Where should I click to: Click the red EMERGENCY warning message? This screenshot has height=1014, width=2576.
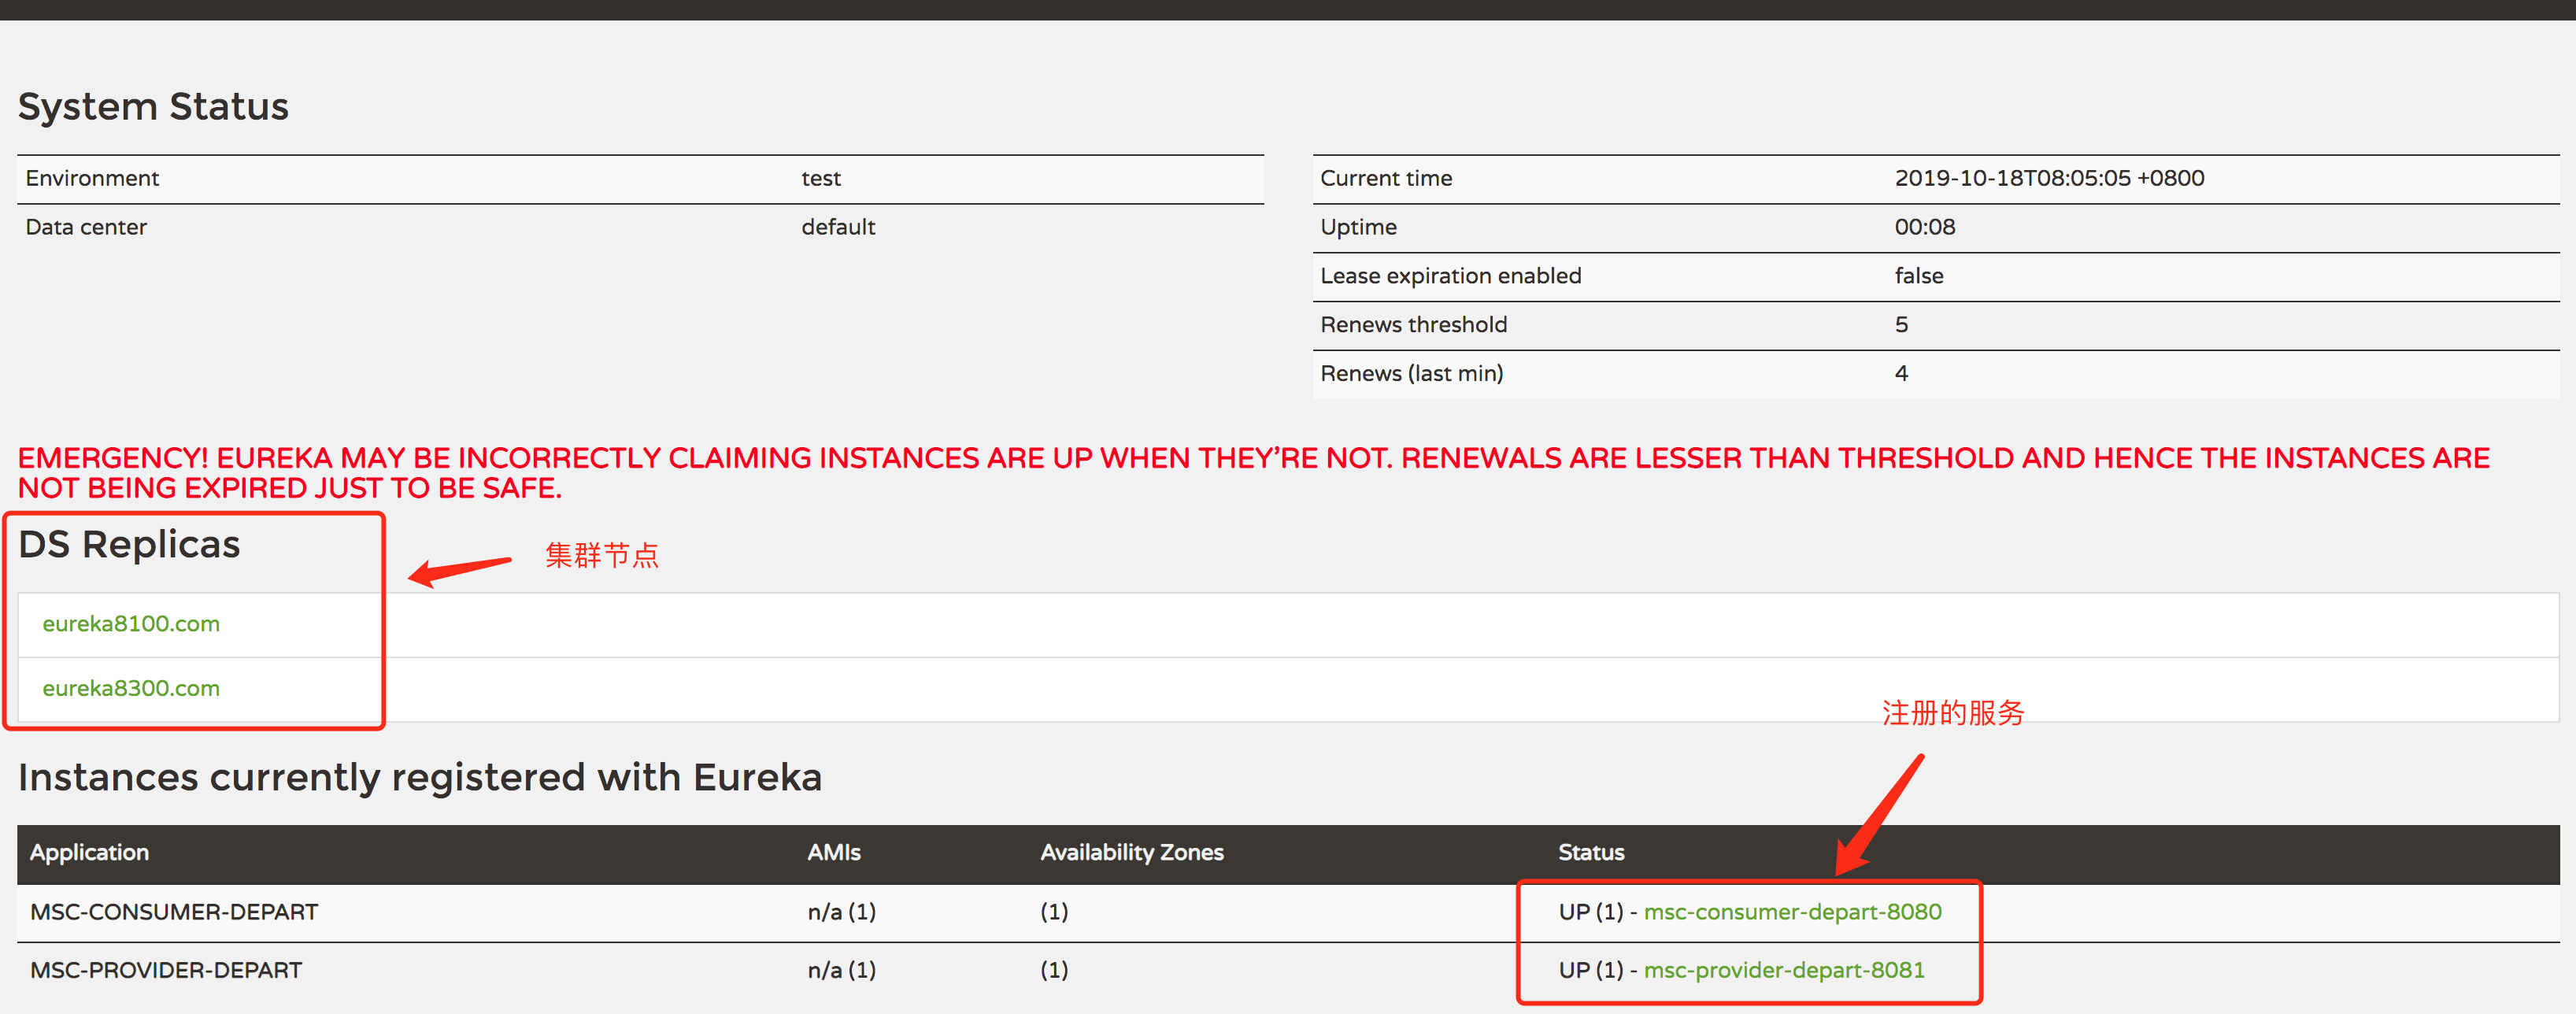tap(1252, 472)
